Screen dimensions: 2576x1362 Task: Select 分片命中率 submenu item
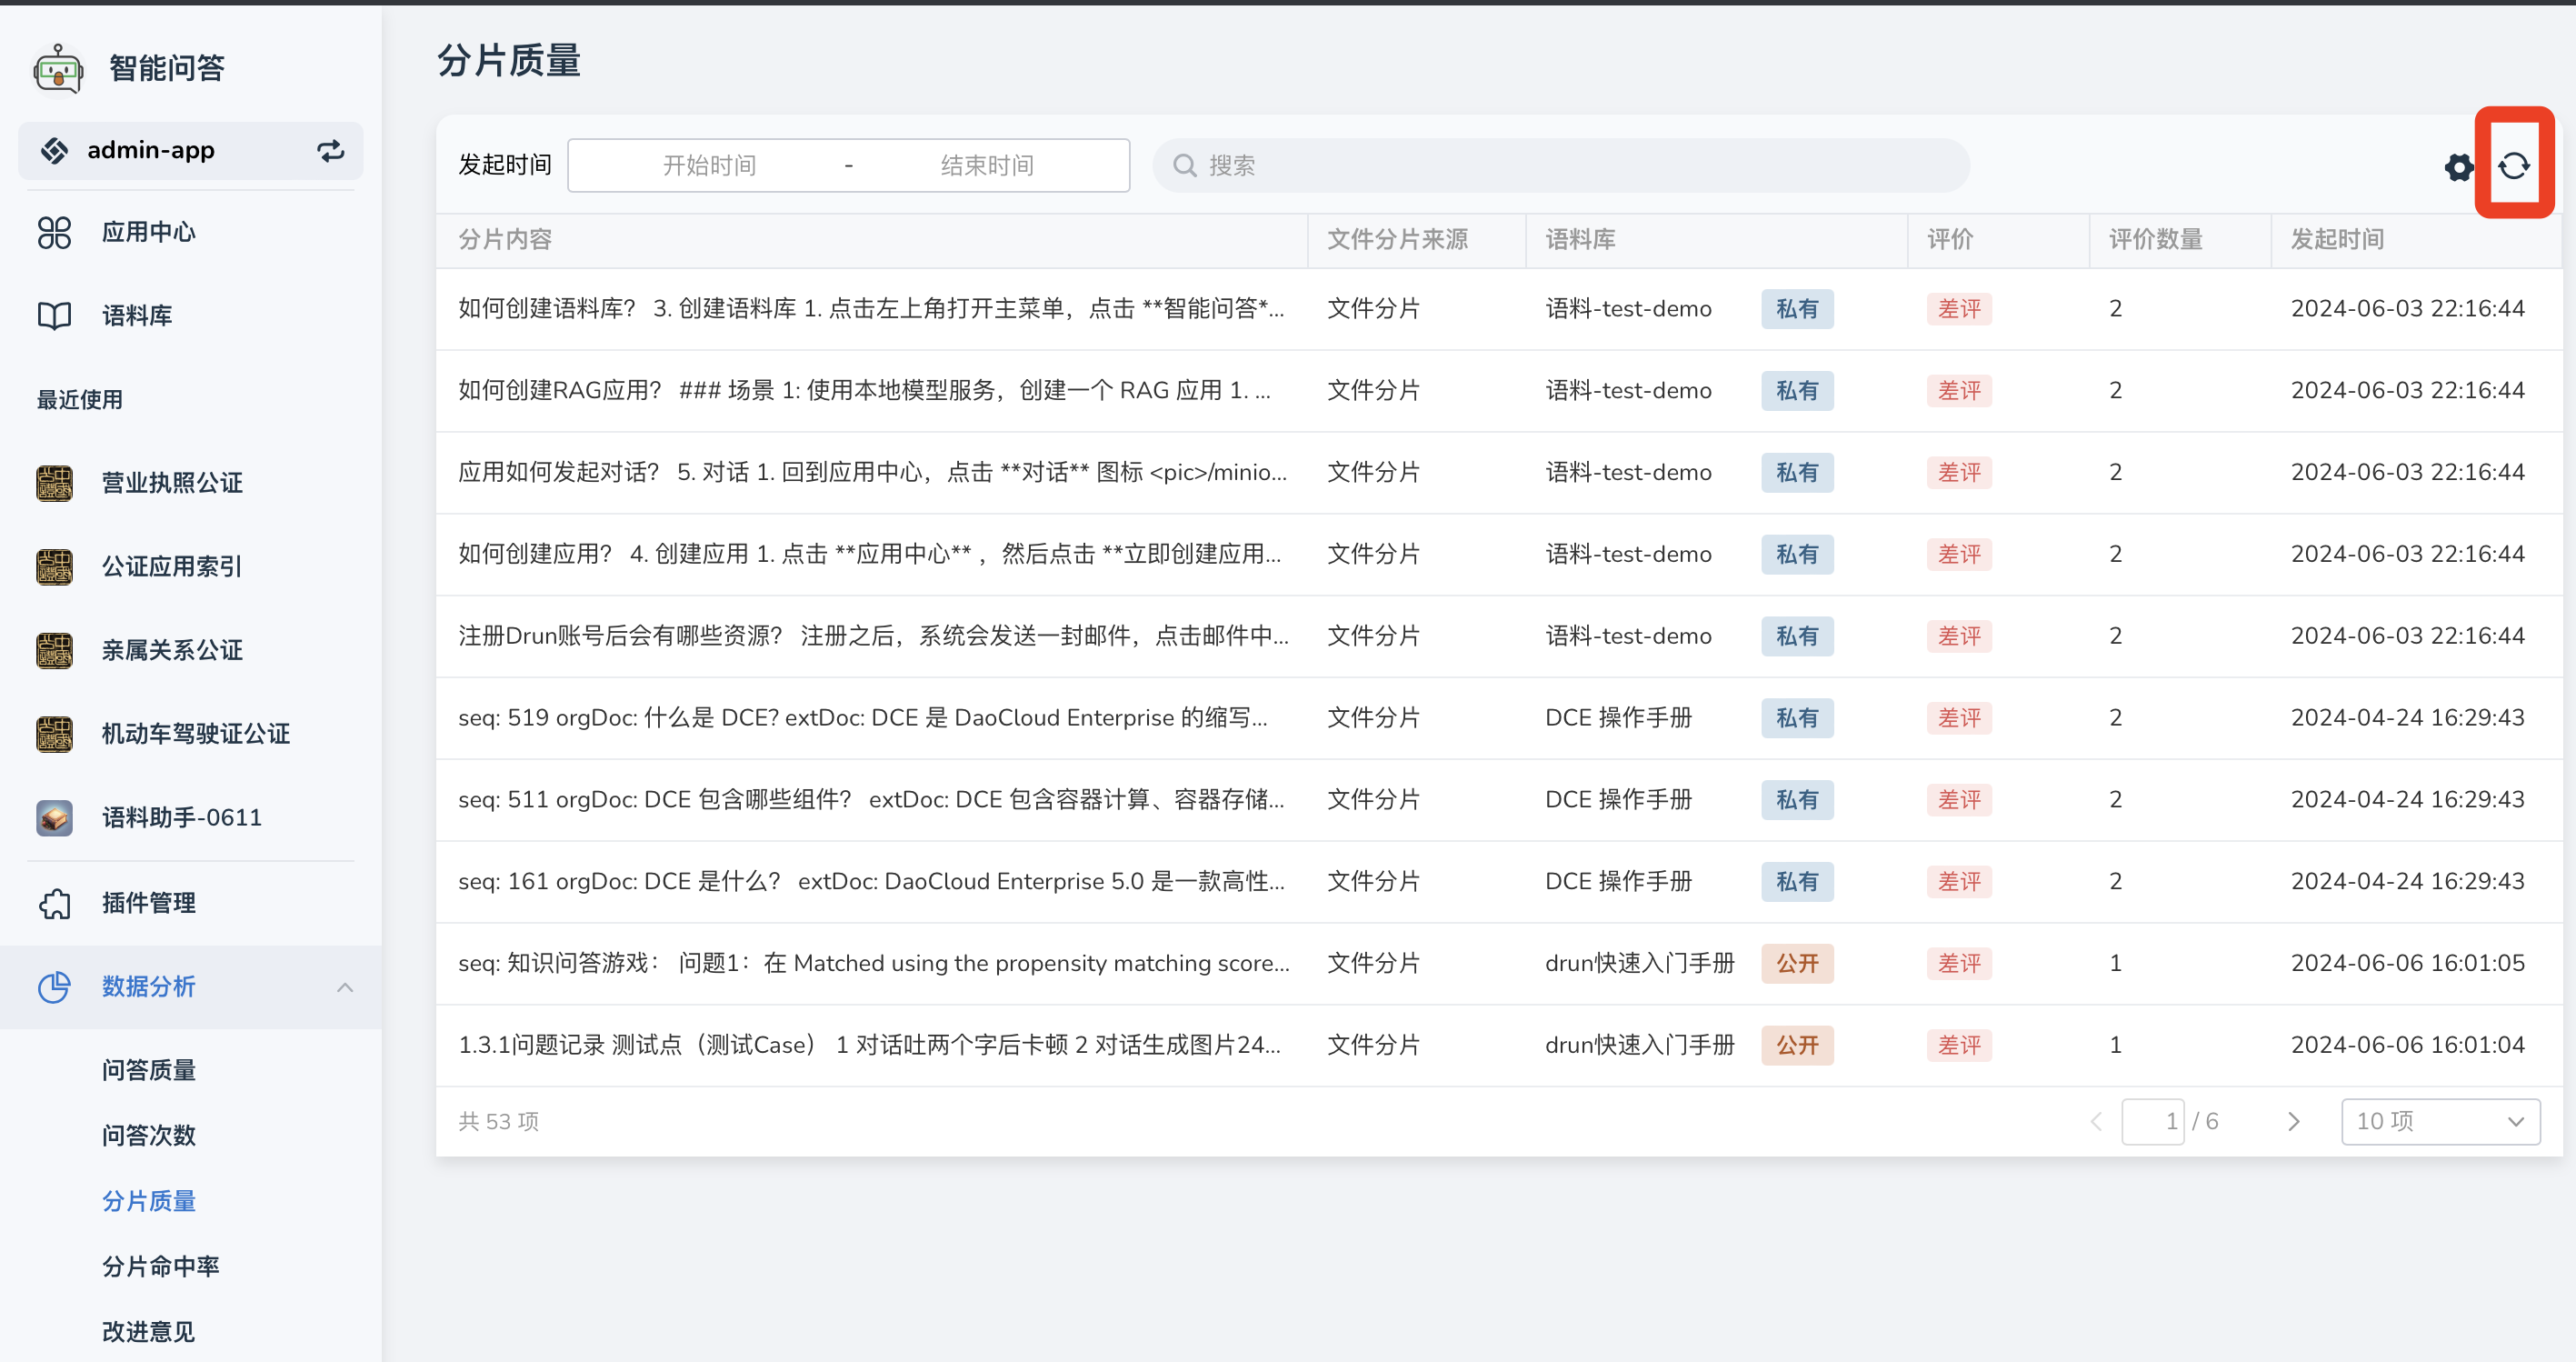coord(160,1266)
